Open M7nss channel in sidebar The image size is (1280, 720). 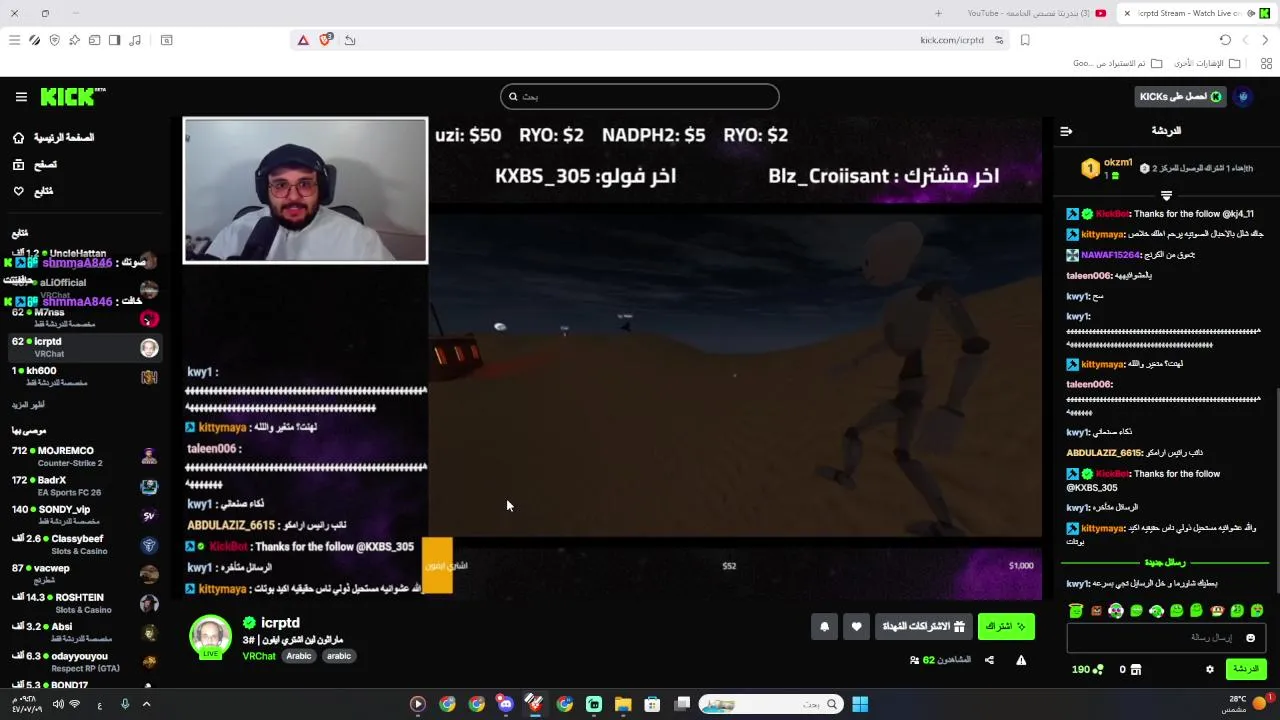[84, 317]
